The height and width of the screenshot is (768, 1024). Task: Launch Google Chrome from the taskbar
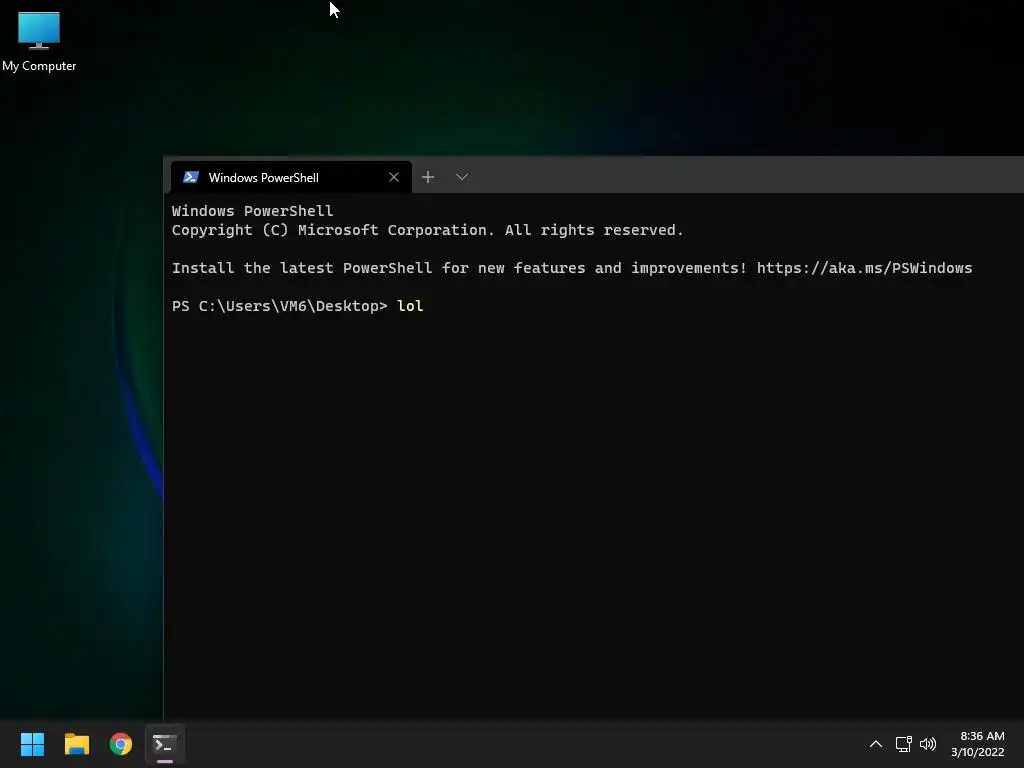[x=121, y=744]
